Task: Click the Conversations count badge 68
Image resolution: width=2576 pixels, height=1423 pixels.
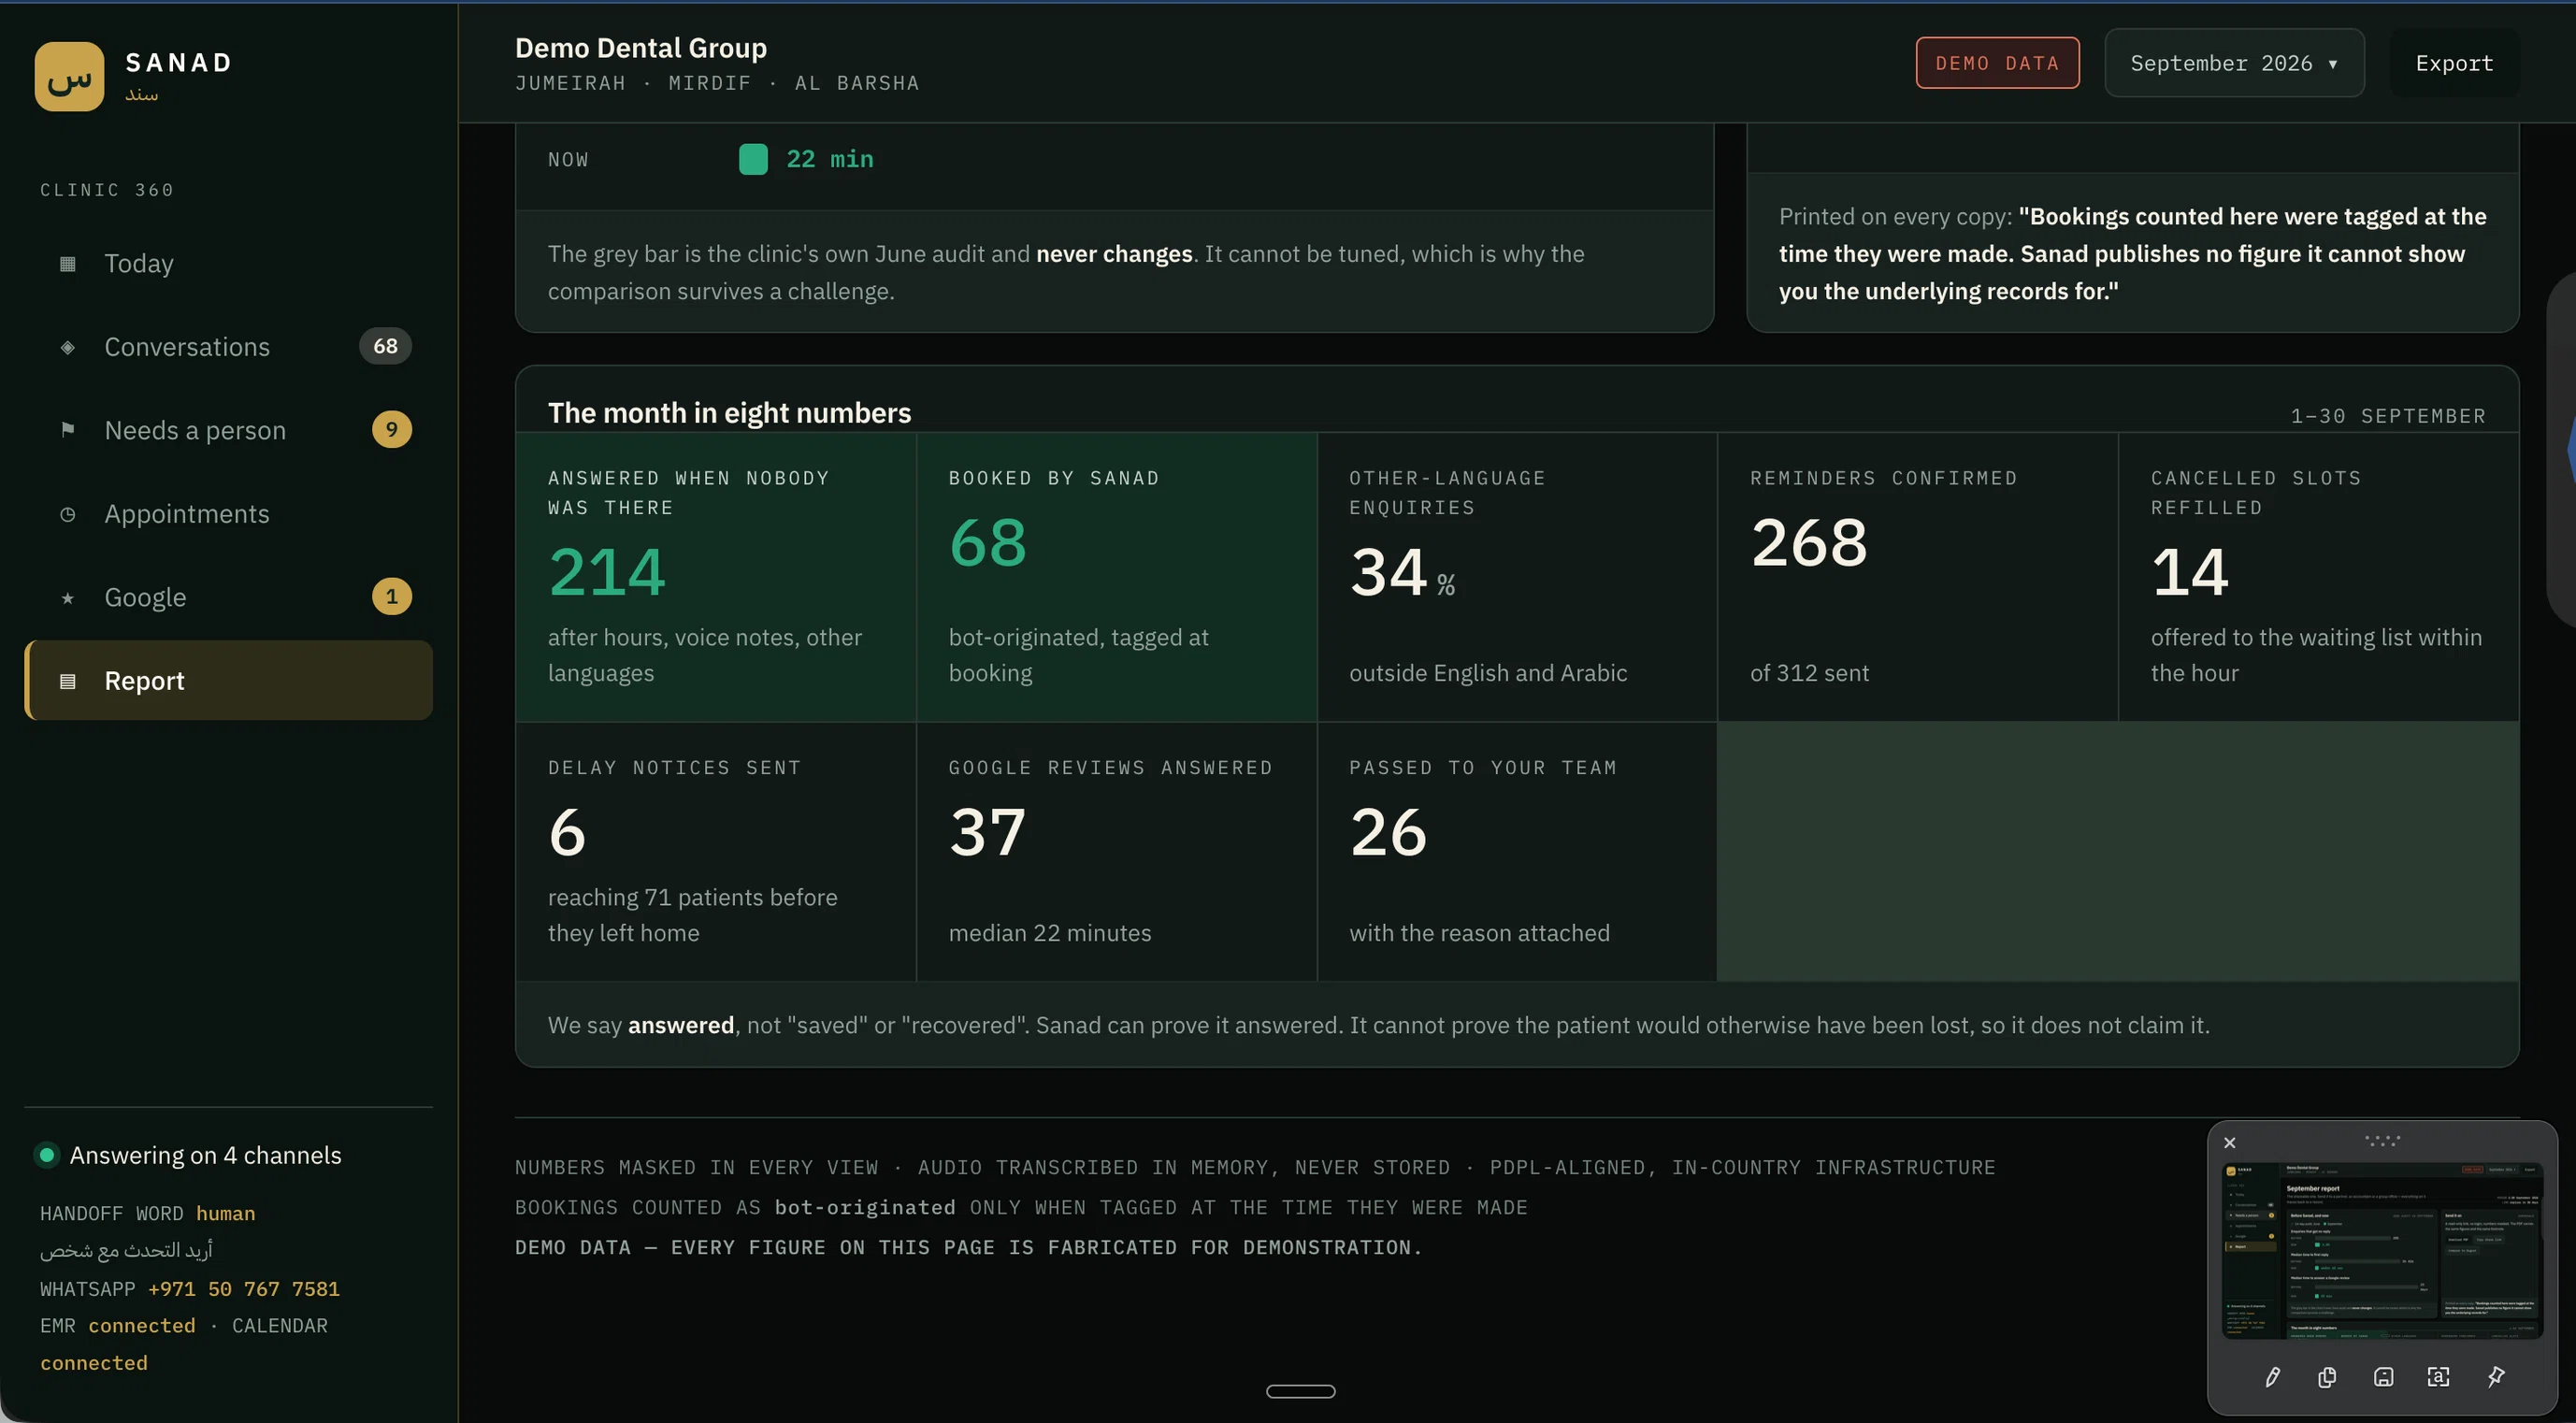Action: 385,346
